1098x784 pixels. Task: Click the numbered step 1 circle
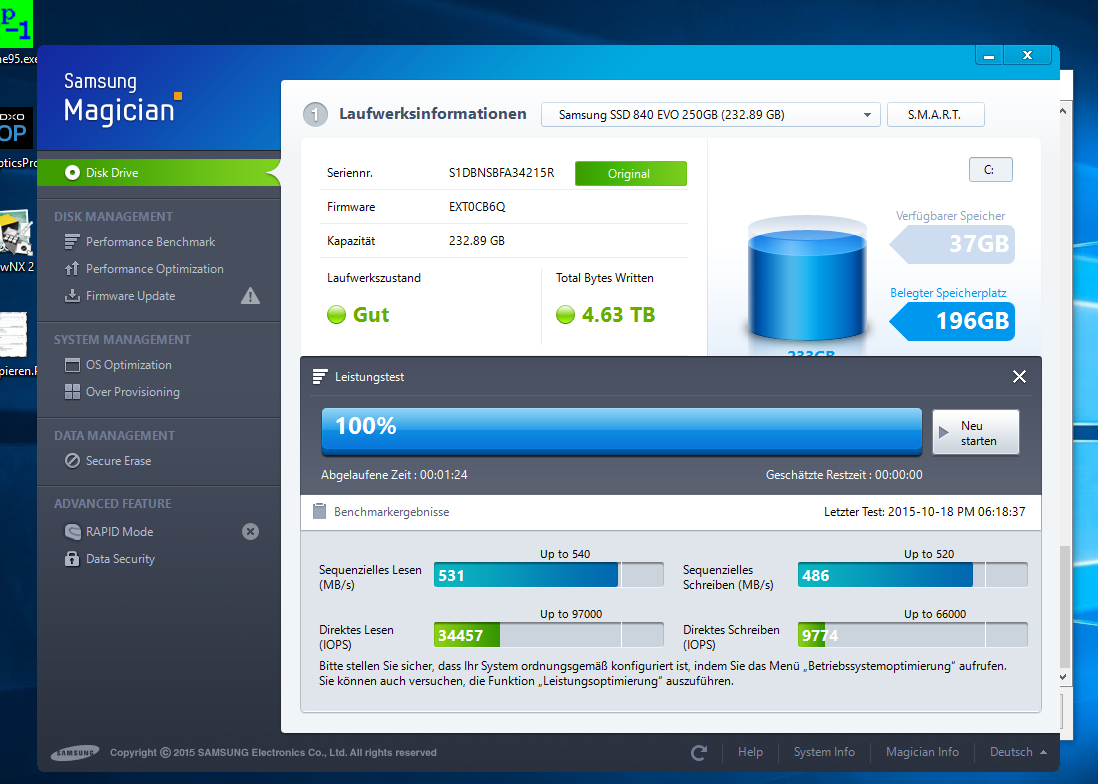(x=315, y=114)
